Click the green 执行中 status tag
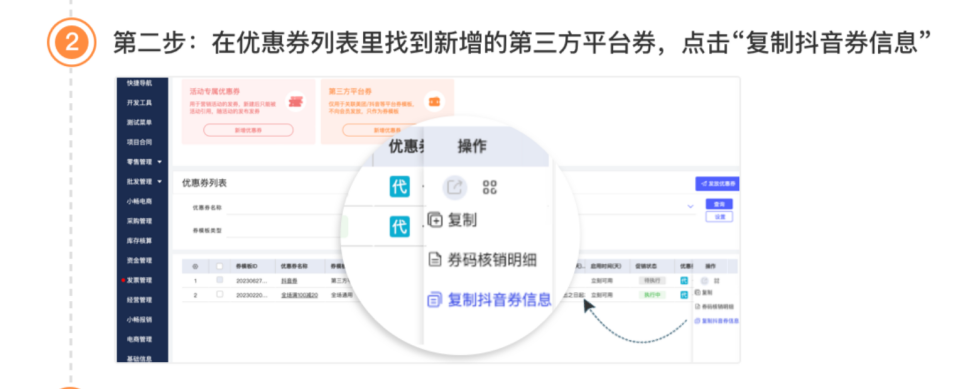 (652, 295)
